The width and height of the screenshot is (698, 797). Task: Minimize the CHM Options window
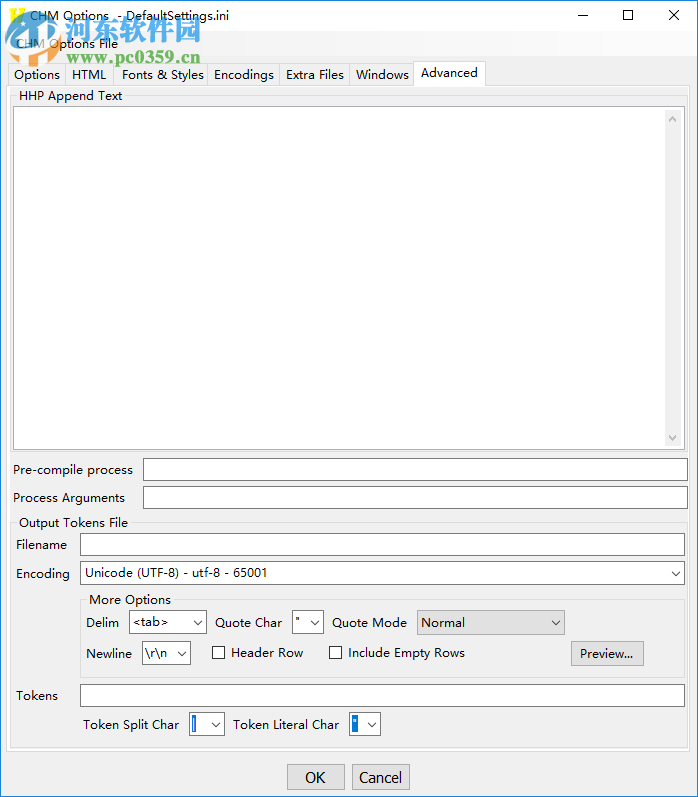point(583,15)
